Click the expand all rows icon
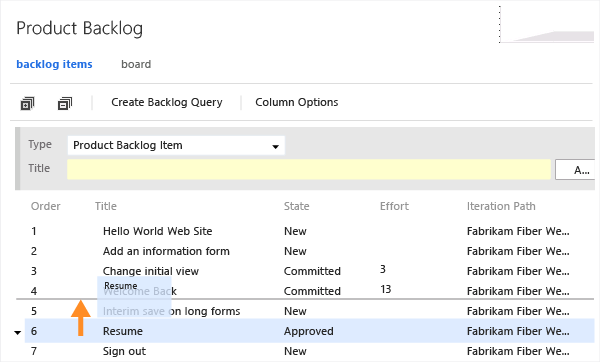 (x=27, y=103)
